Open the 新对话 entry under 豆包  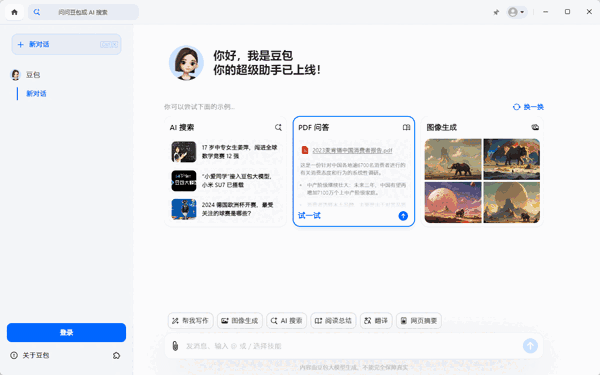36,93
